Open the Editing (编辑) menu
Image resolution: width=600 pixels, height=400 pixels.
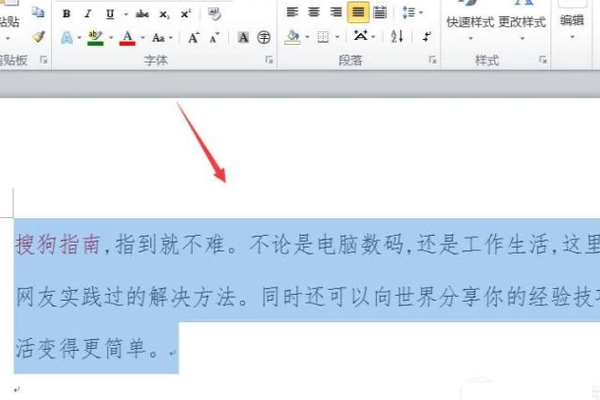point(572,22)
